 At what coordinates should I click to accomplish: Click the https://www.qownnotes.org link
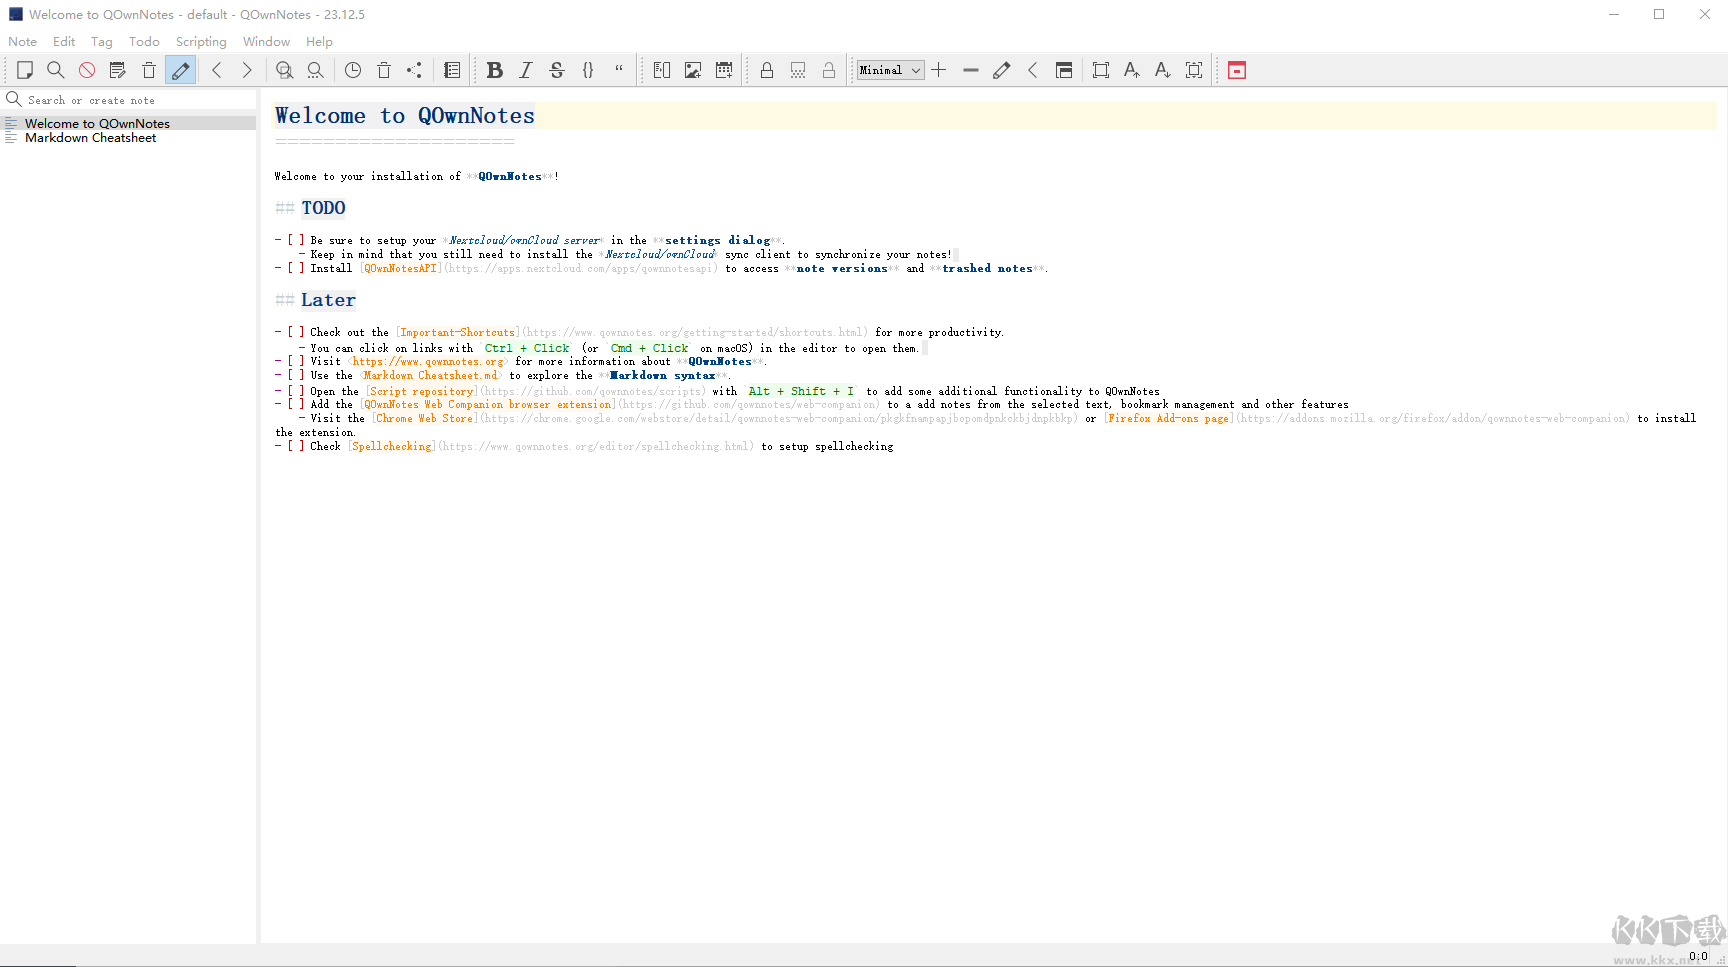point(428,362)
